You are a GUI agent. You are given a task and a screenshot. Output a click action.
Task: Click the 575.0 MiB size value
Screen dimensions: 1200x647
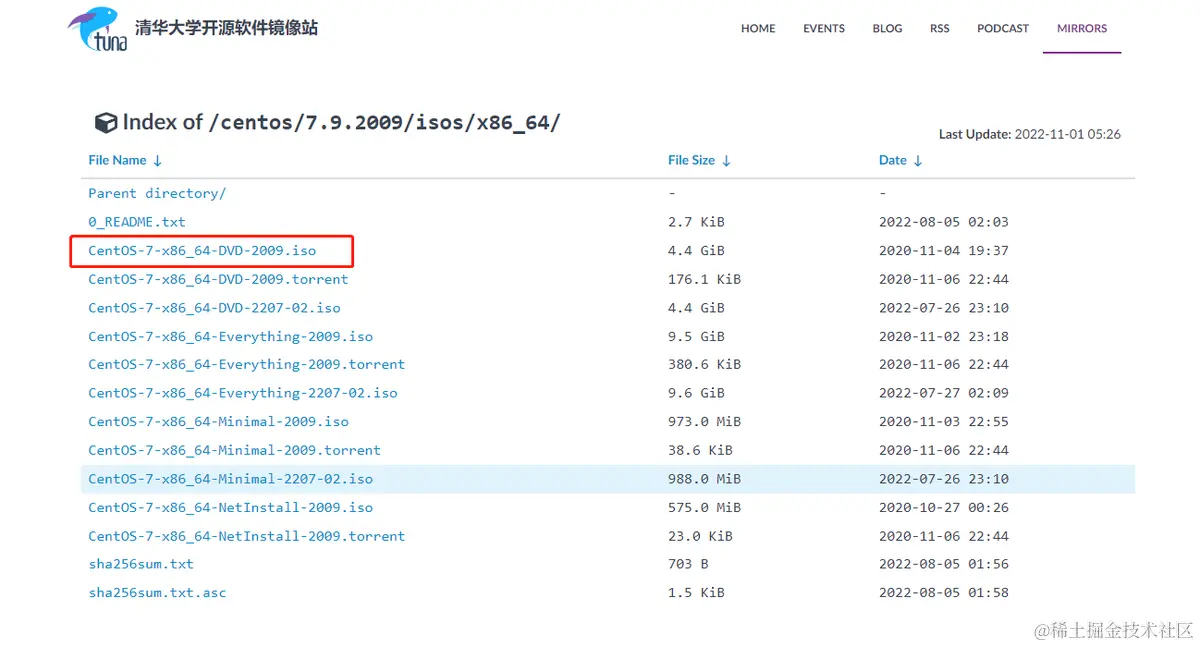[704, 507]
